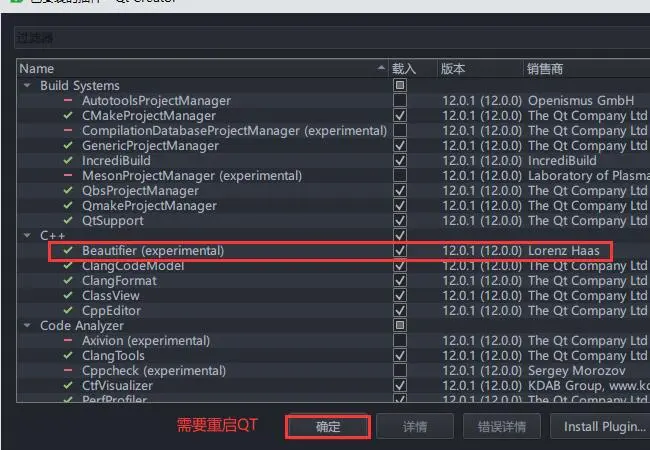The image size is (650, 450).
Task: Click the 过滤器 filter input field
Action: click(330, 38)
